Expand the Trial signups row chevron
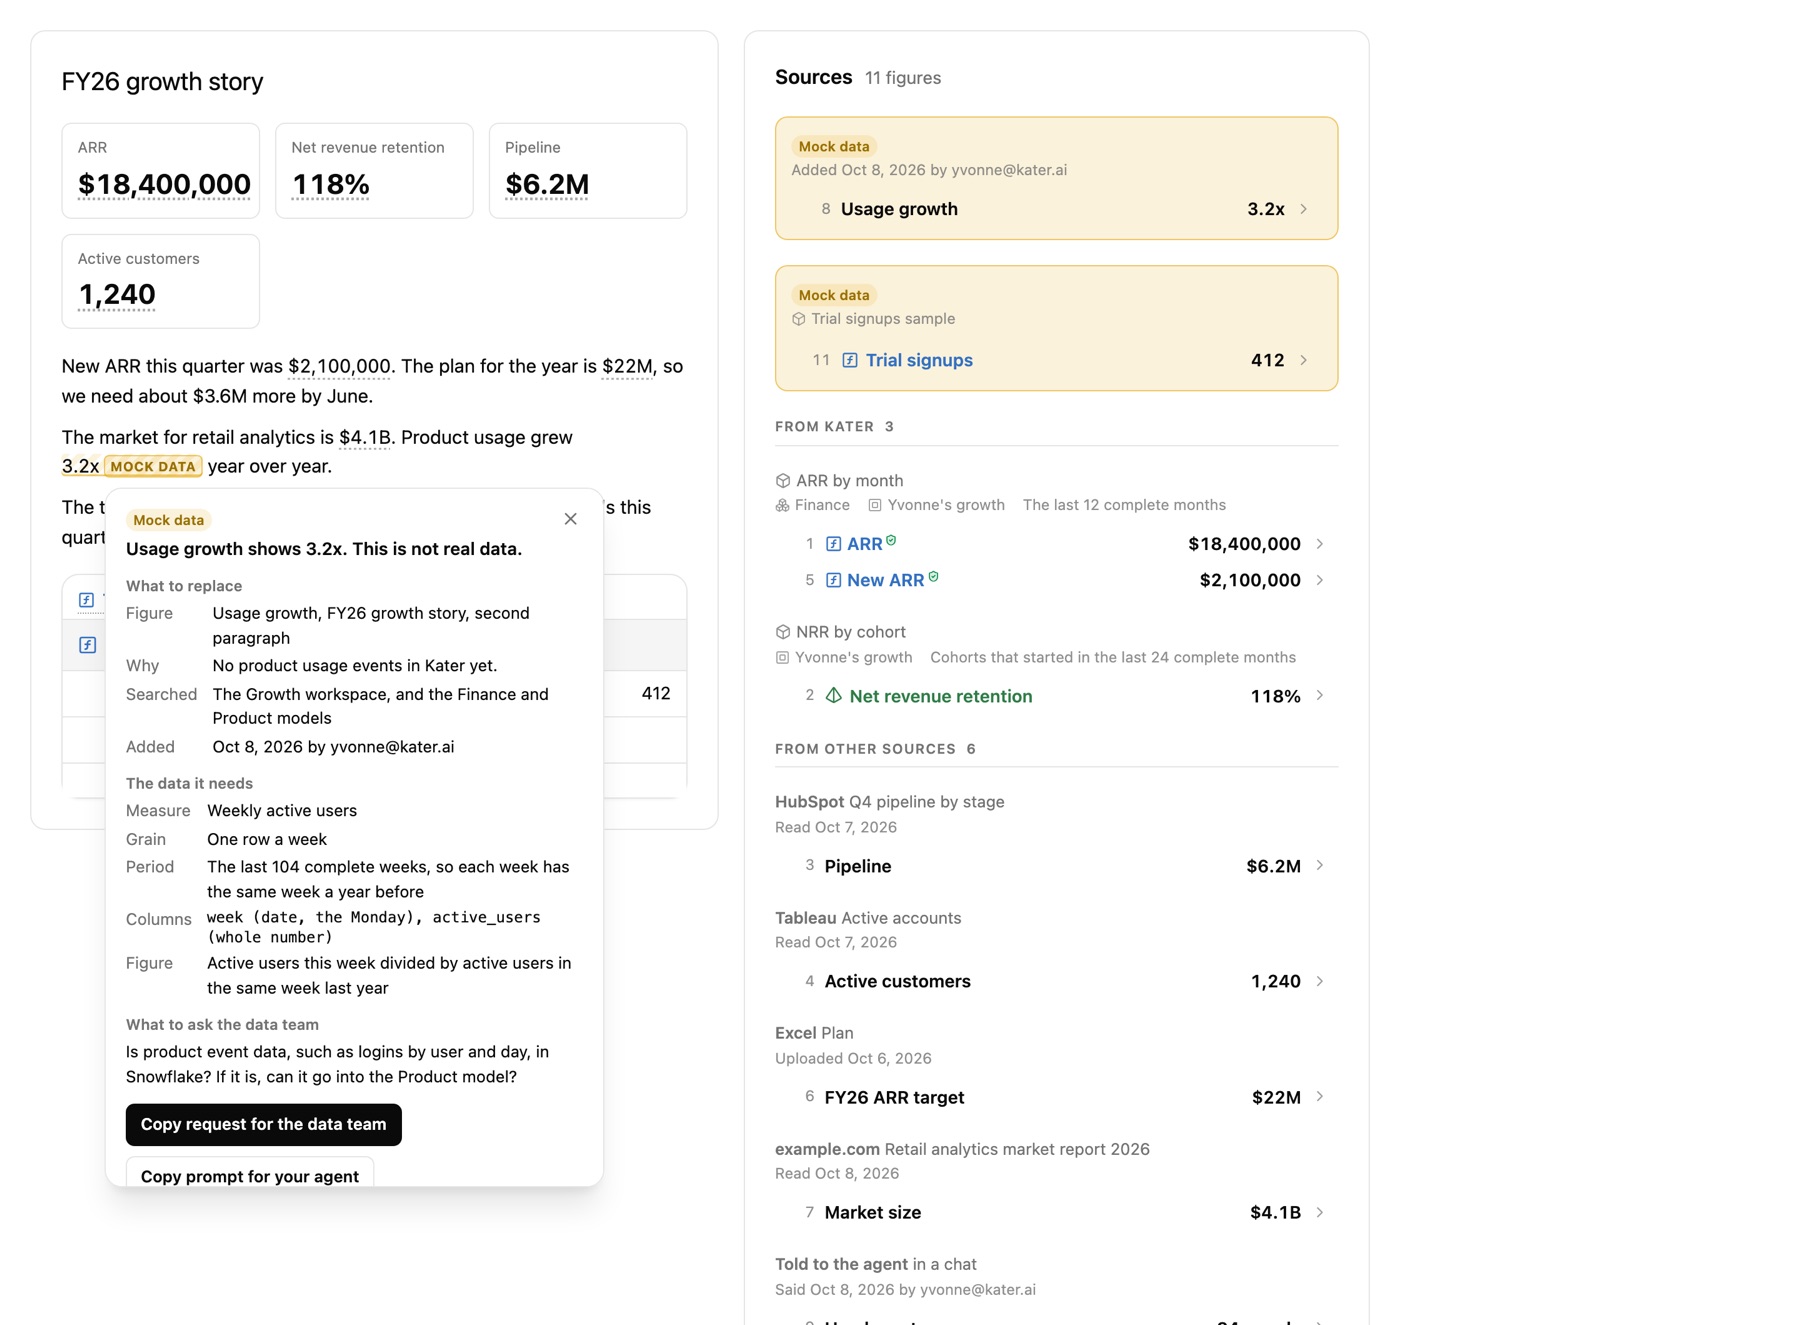Viewport: 1800px width, 1325px height. click(1303, 360)
